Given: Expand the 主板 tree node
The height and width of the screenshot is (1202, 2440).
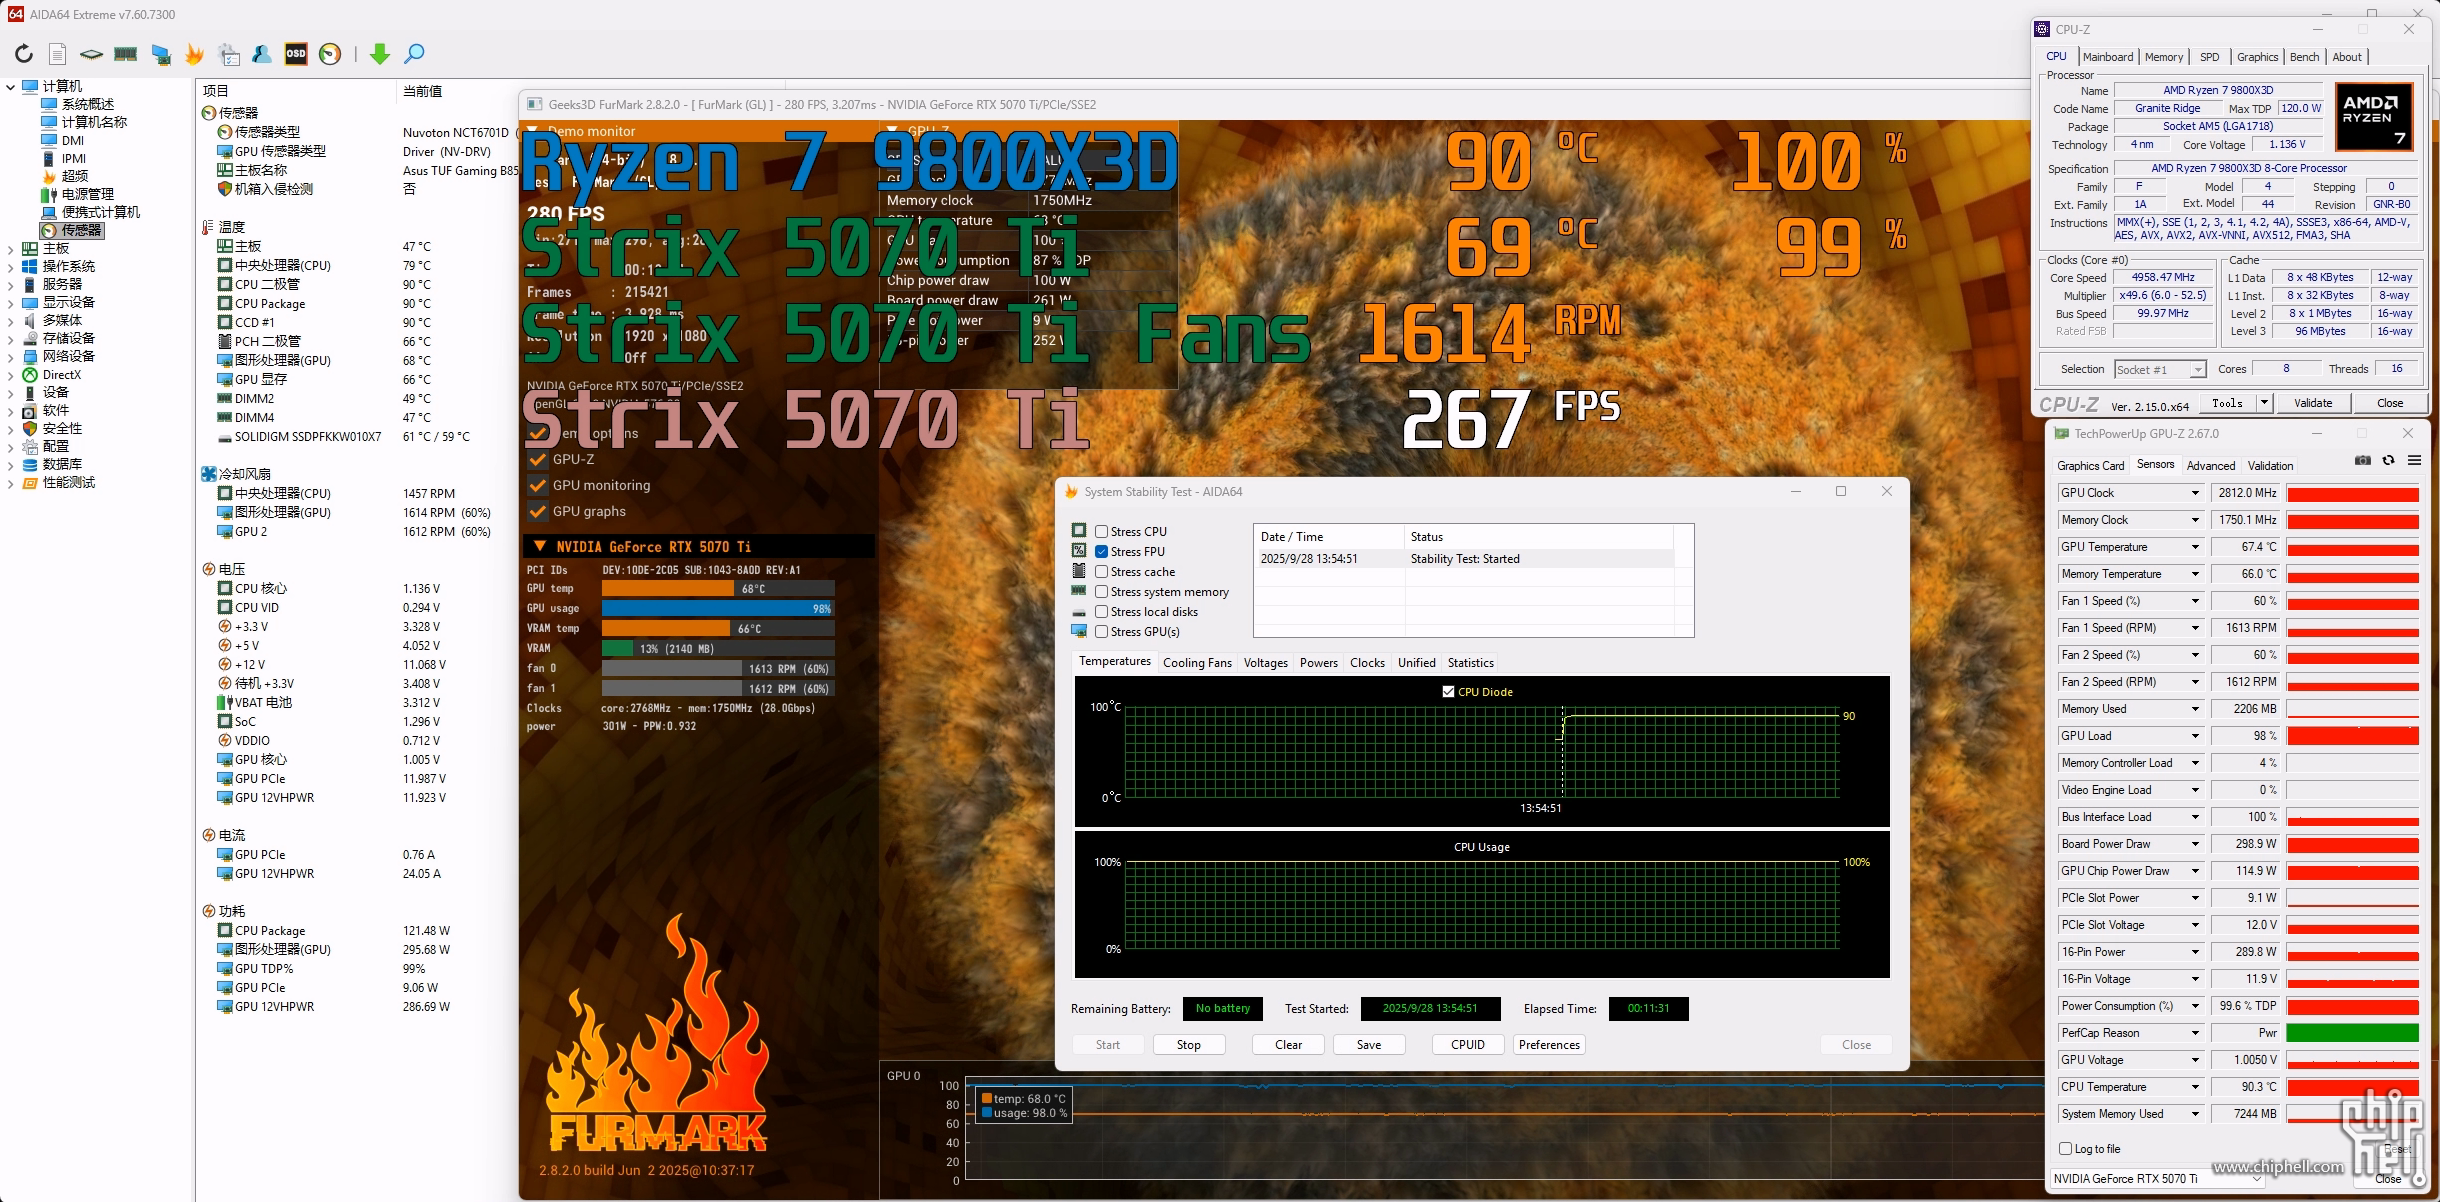Looking at the screenshot, I should point(10,248).
